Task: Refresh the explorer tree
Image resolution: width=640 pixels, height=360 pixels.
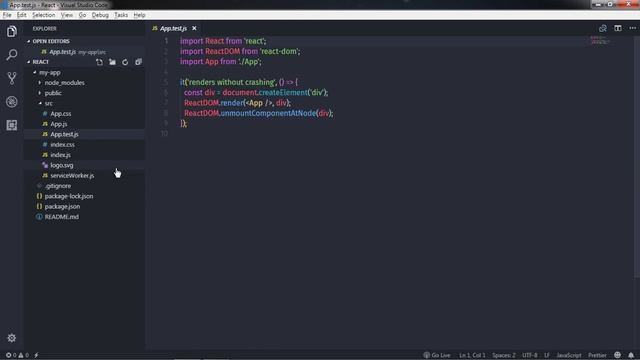Action: [125, 62]
